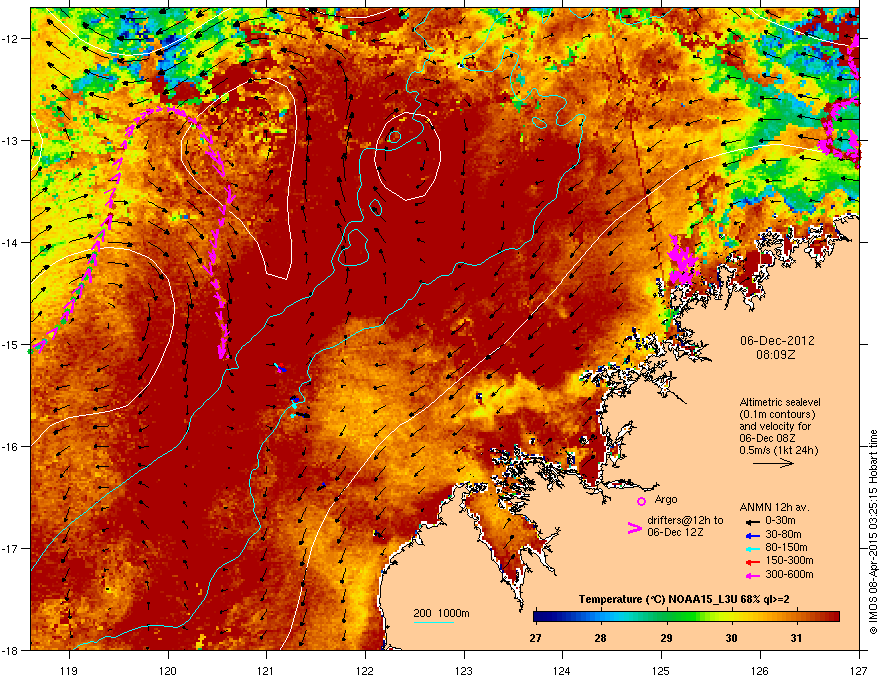Click the 'Altimetric sealevel' text

[x=780, y=402]
